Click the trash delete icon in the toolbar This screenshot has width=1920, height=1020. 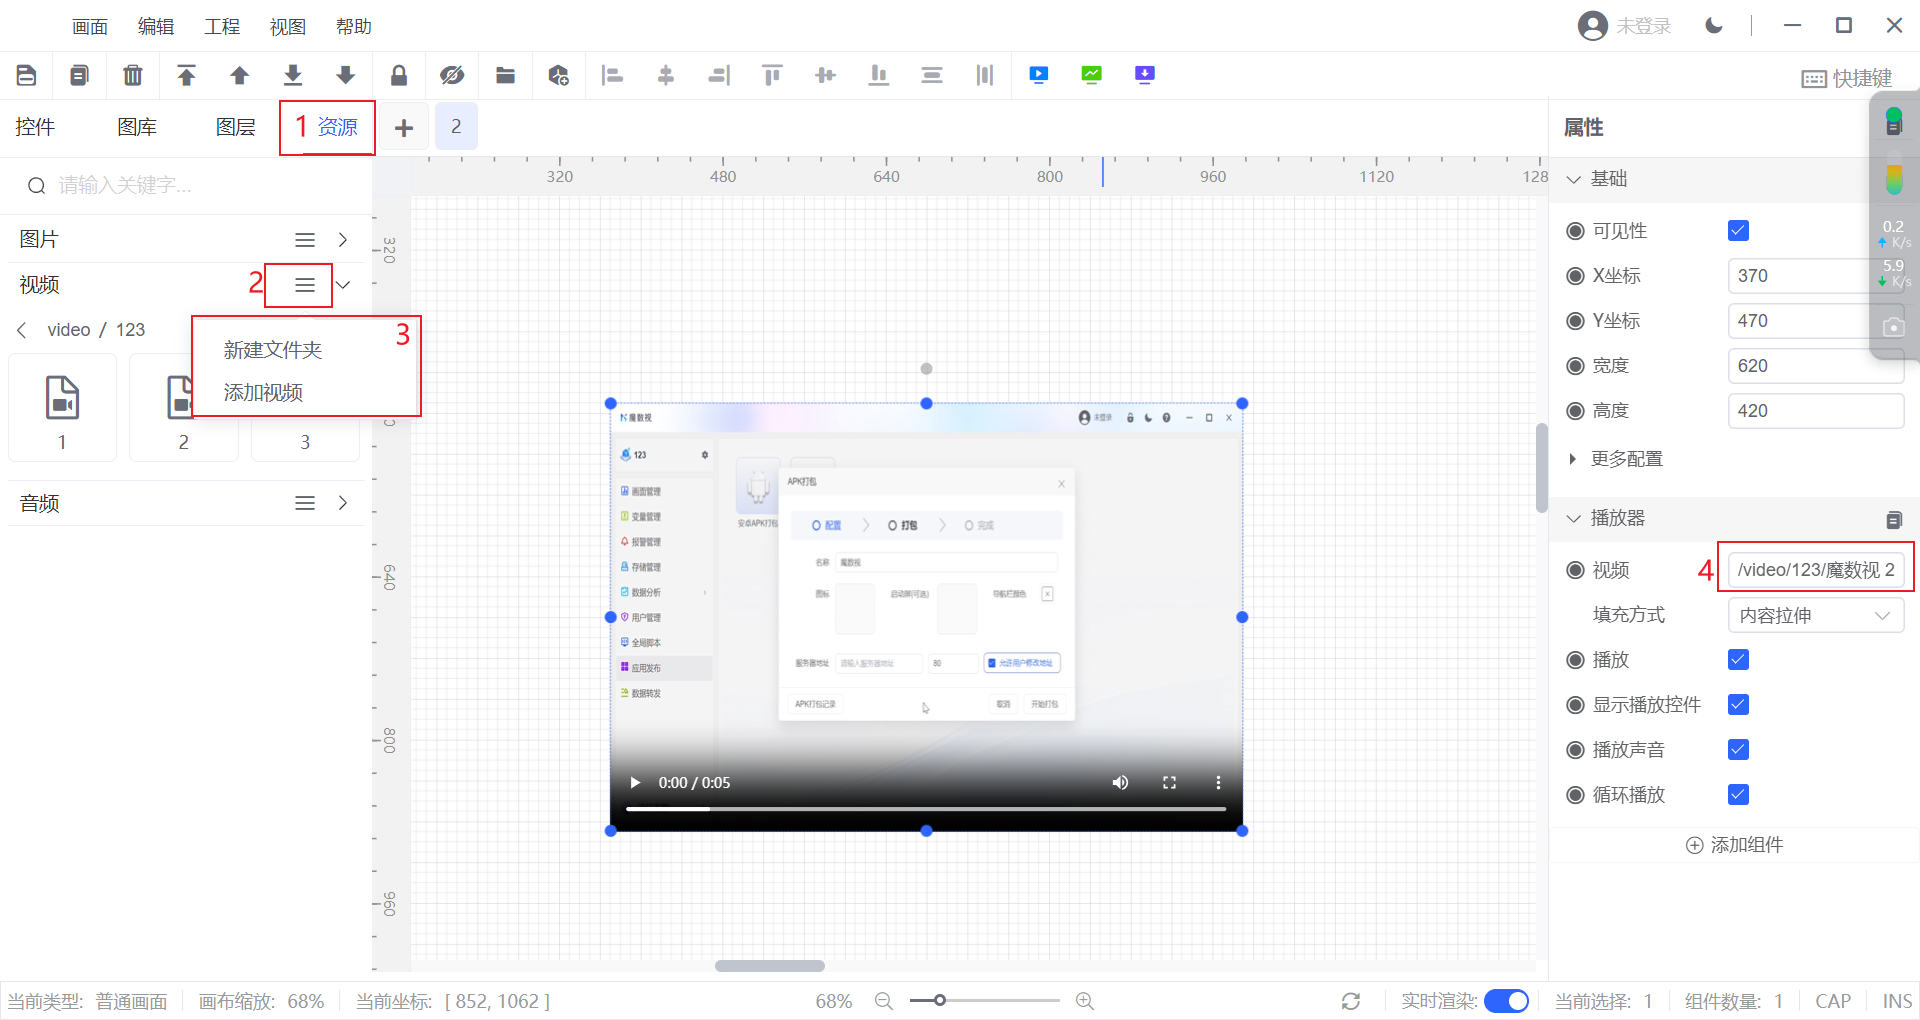(x=132, y=75)
